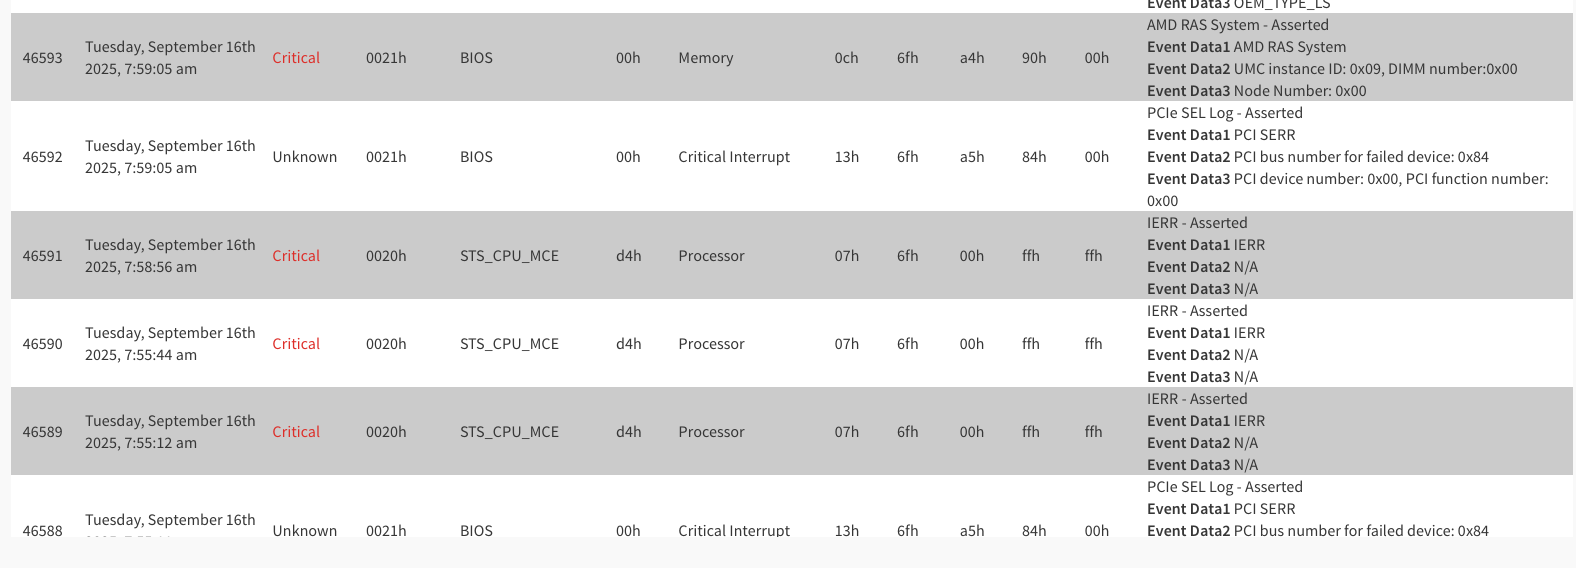The image size is (1576, 568).
Task: Click Critical severity label of event 46593
Action: 296,58
